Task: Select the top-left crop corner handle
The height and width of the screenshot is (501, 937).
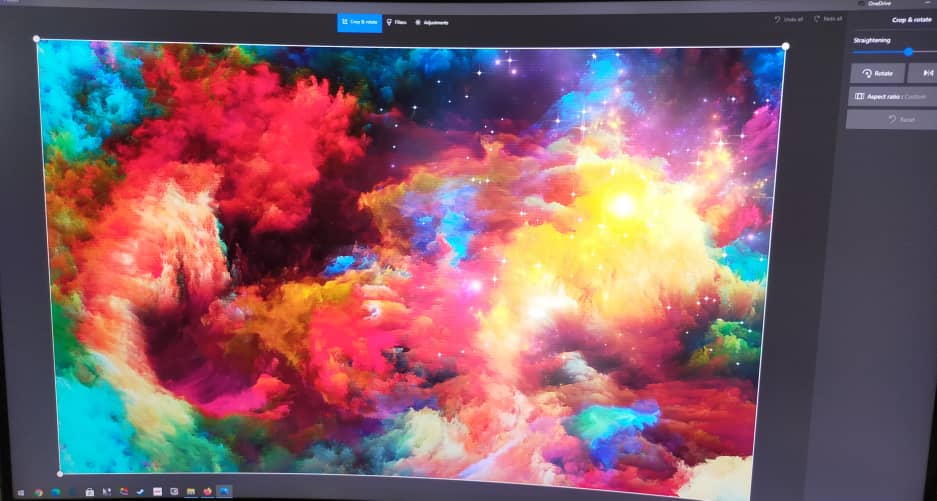Action: pyautogui.click(x=36, y=39)
